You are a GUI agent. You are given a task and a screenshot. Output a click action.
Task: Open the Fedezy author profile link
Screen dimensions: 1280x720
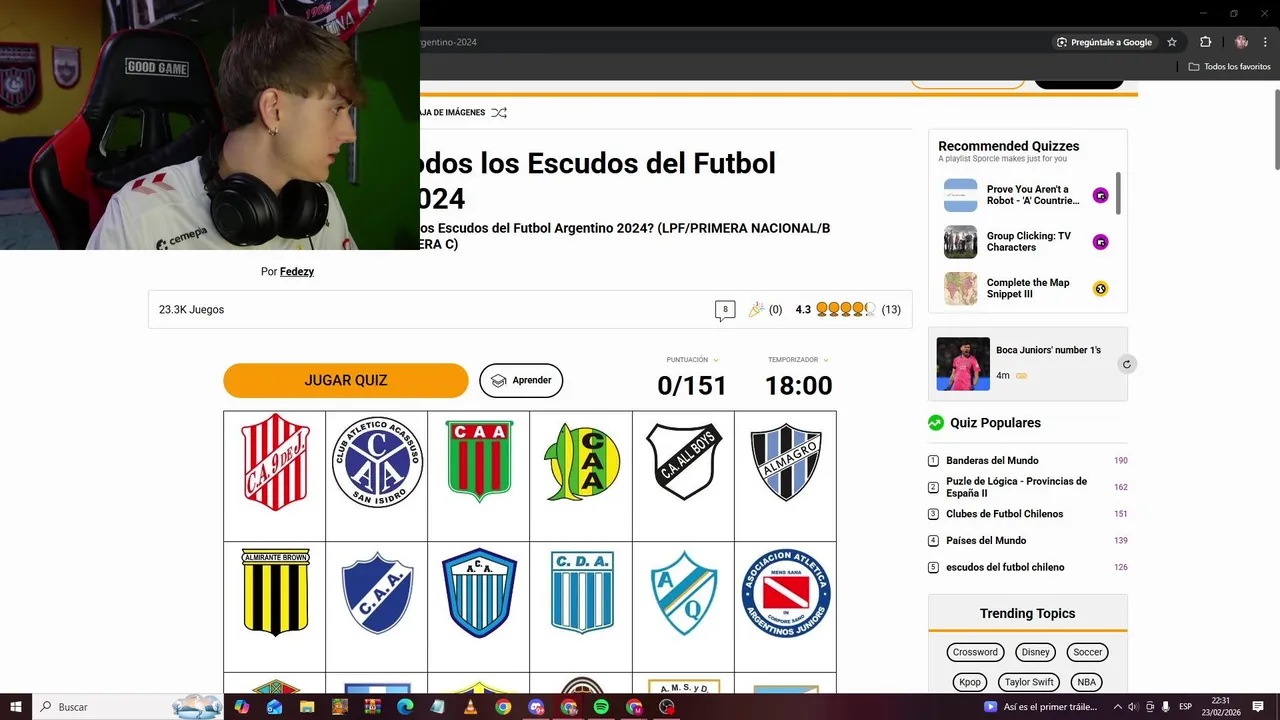coord(297,272)
